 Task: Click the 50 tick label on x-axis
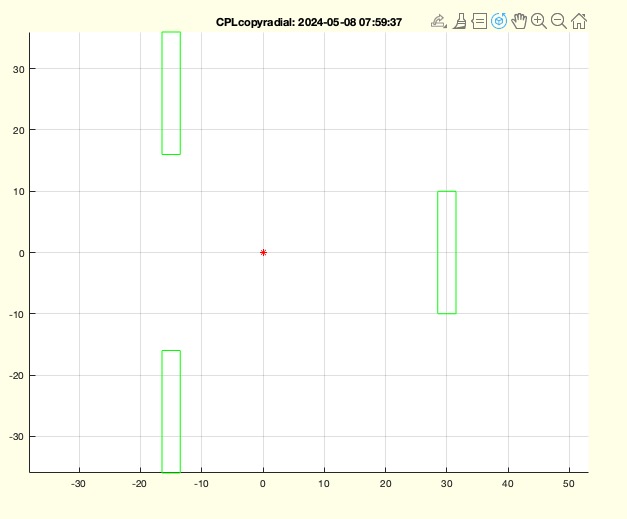[x=569, y=484]
